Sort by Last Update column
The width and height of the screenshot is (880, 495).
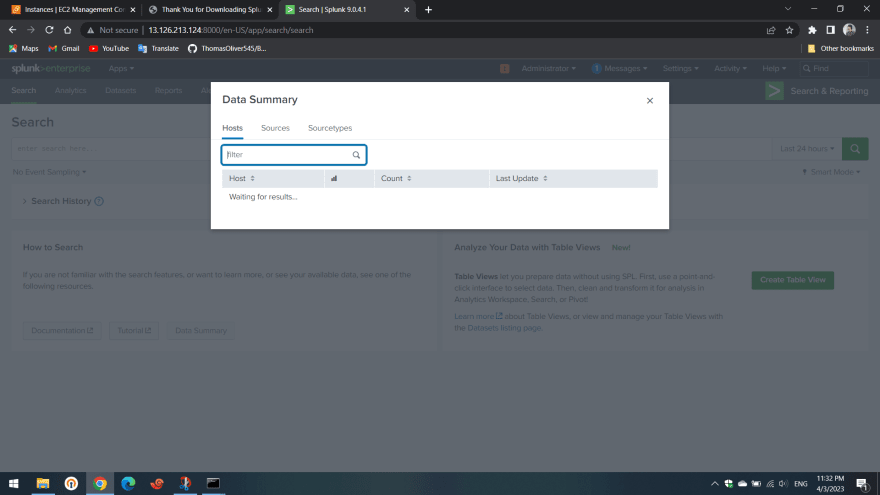pos(521,178)
